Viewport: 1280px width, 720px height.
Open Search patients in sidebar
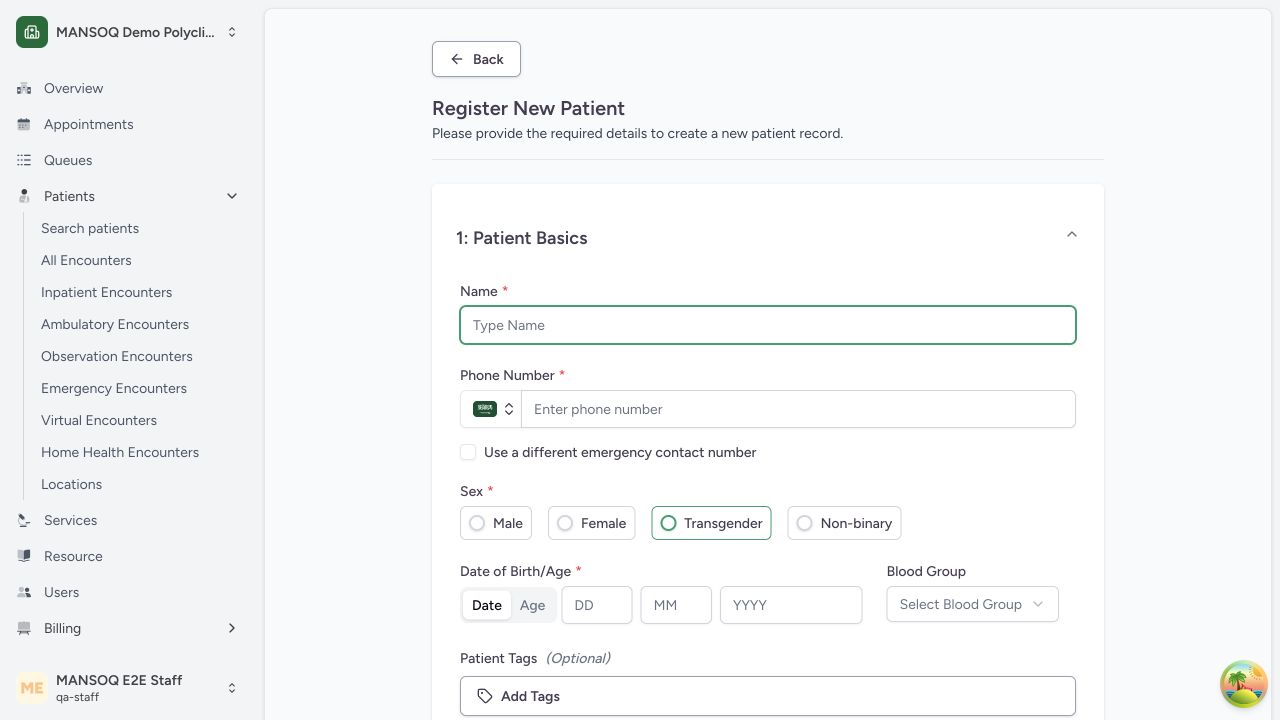tap(90, 228)
